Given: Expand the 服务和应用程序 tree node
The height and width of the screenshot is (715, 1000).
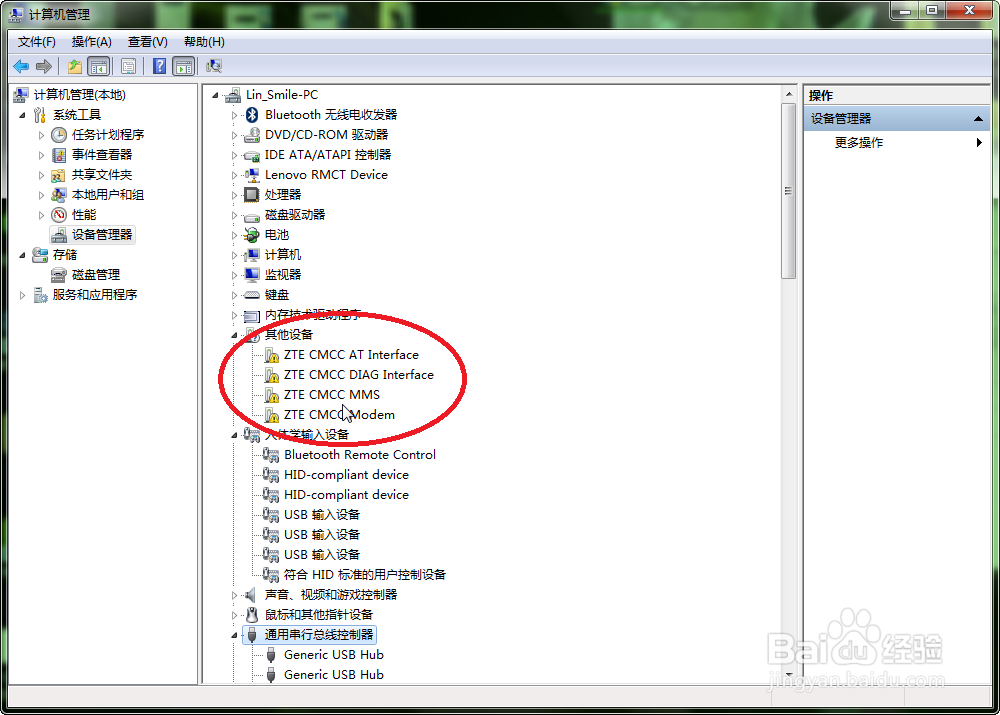Looking at the screenshot, I should pos(23,295).
